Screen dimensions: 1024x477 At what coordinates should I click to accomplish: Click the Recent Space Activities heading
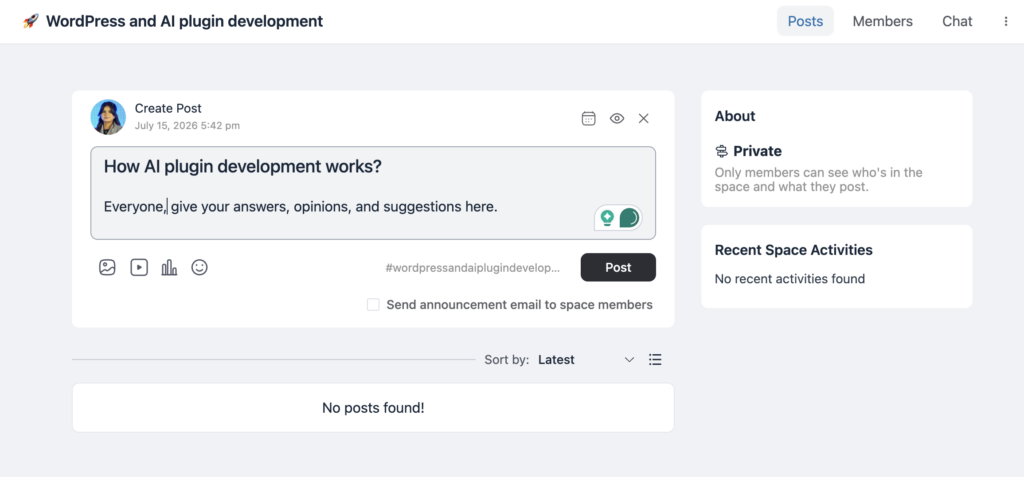[x=793, y=250]
